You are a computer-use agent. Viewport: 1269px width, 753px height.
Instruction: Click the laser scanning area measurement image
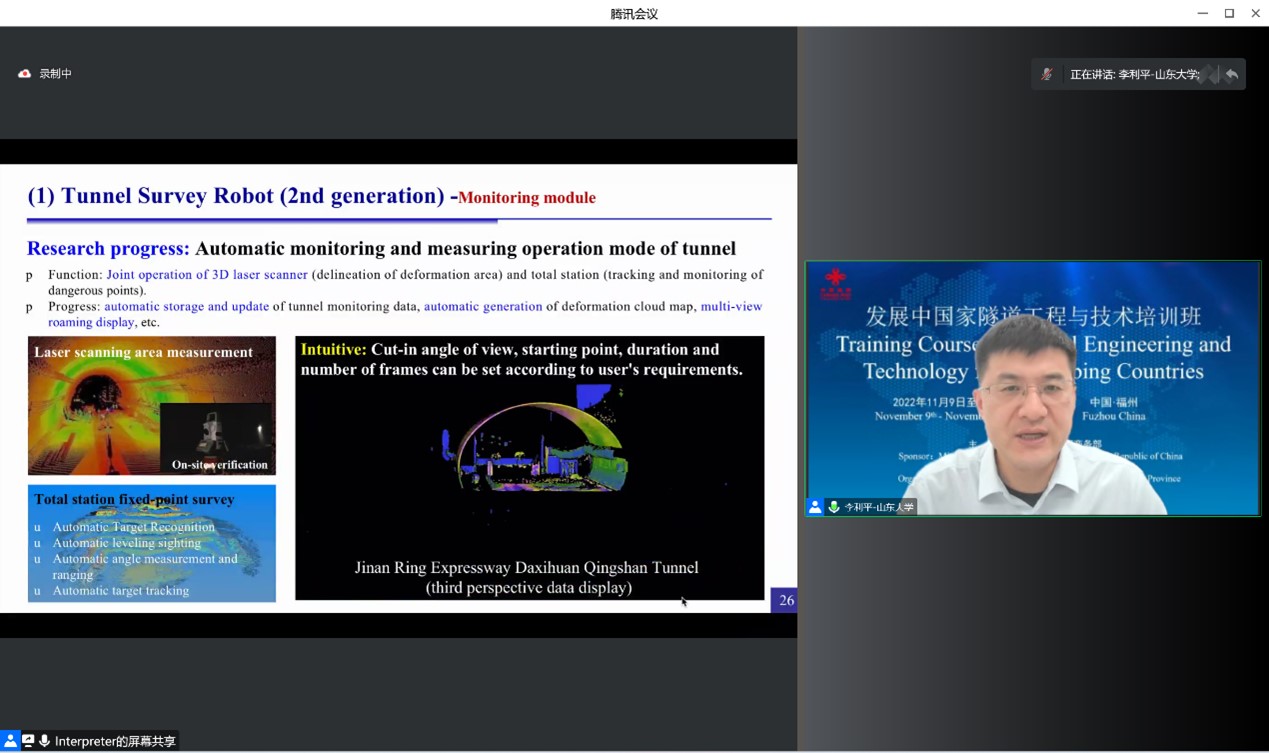pos(152,406)
